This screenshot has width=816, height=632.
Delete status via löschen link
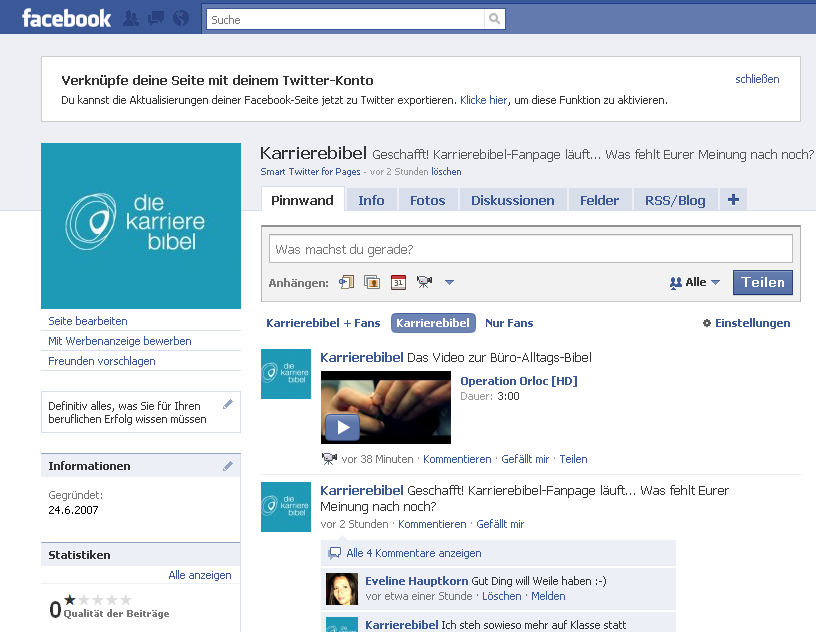click(x=446, y=171)
